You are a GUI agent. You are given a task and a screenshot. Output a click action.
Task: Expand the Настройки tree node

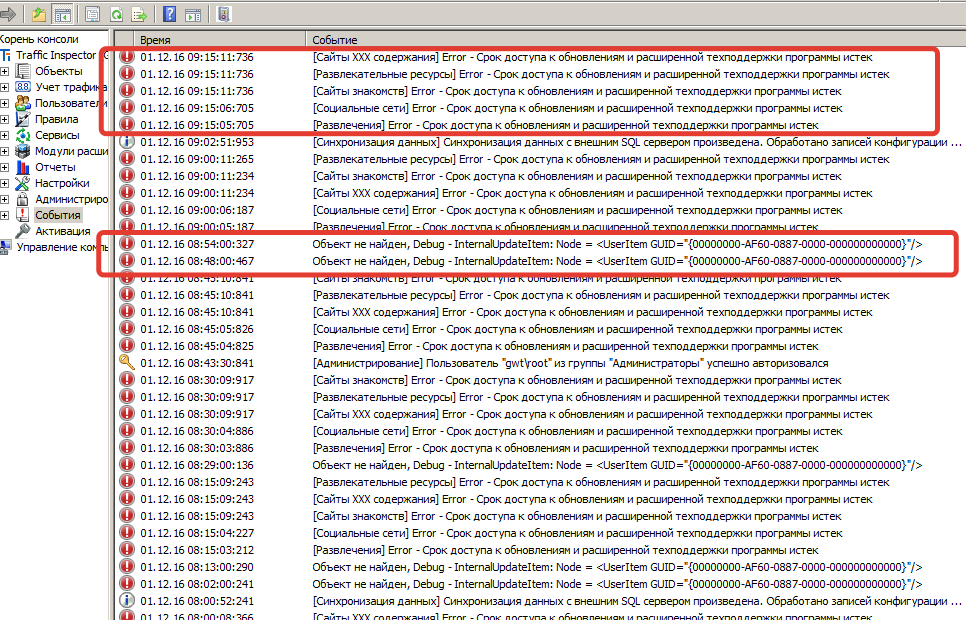pos(4,184)
